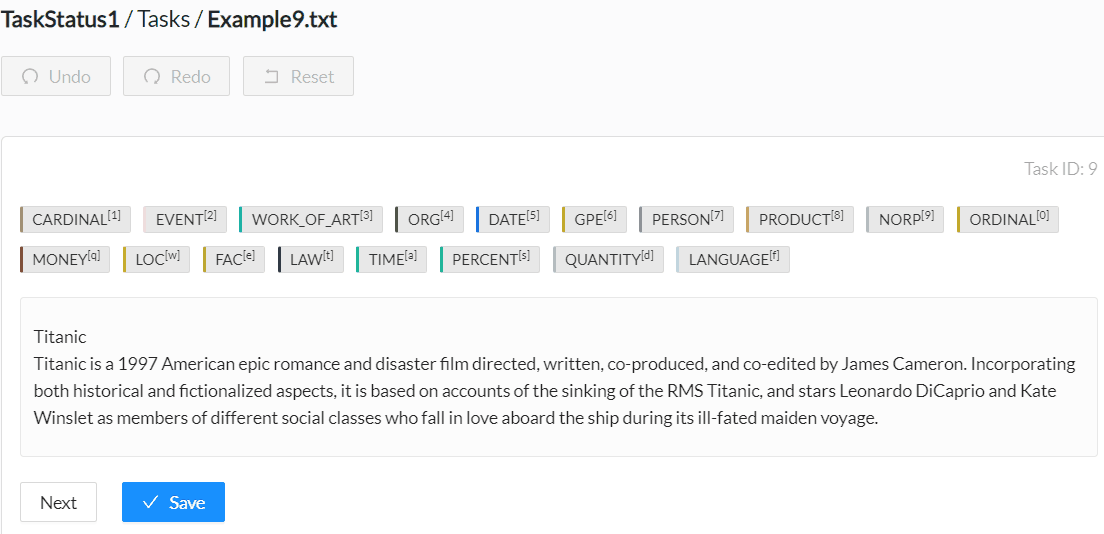Choose the WORK_OF_ART label tag
This screenshot has width=1104, height=534.
tap(310, 219)
